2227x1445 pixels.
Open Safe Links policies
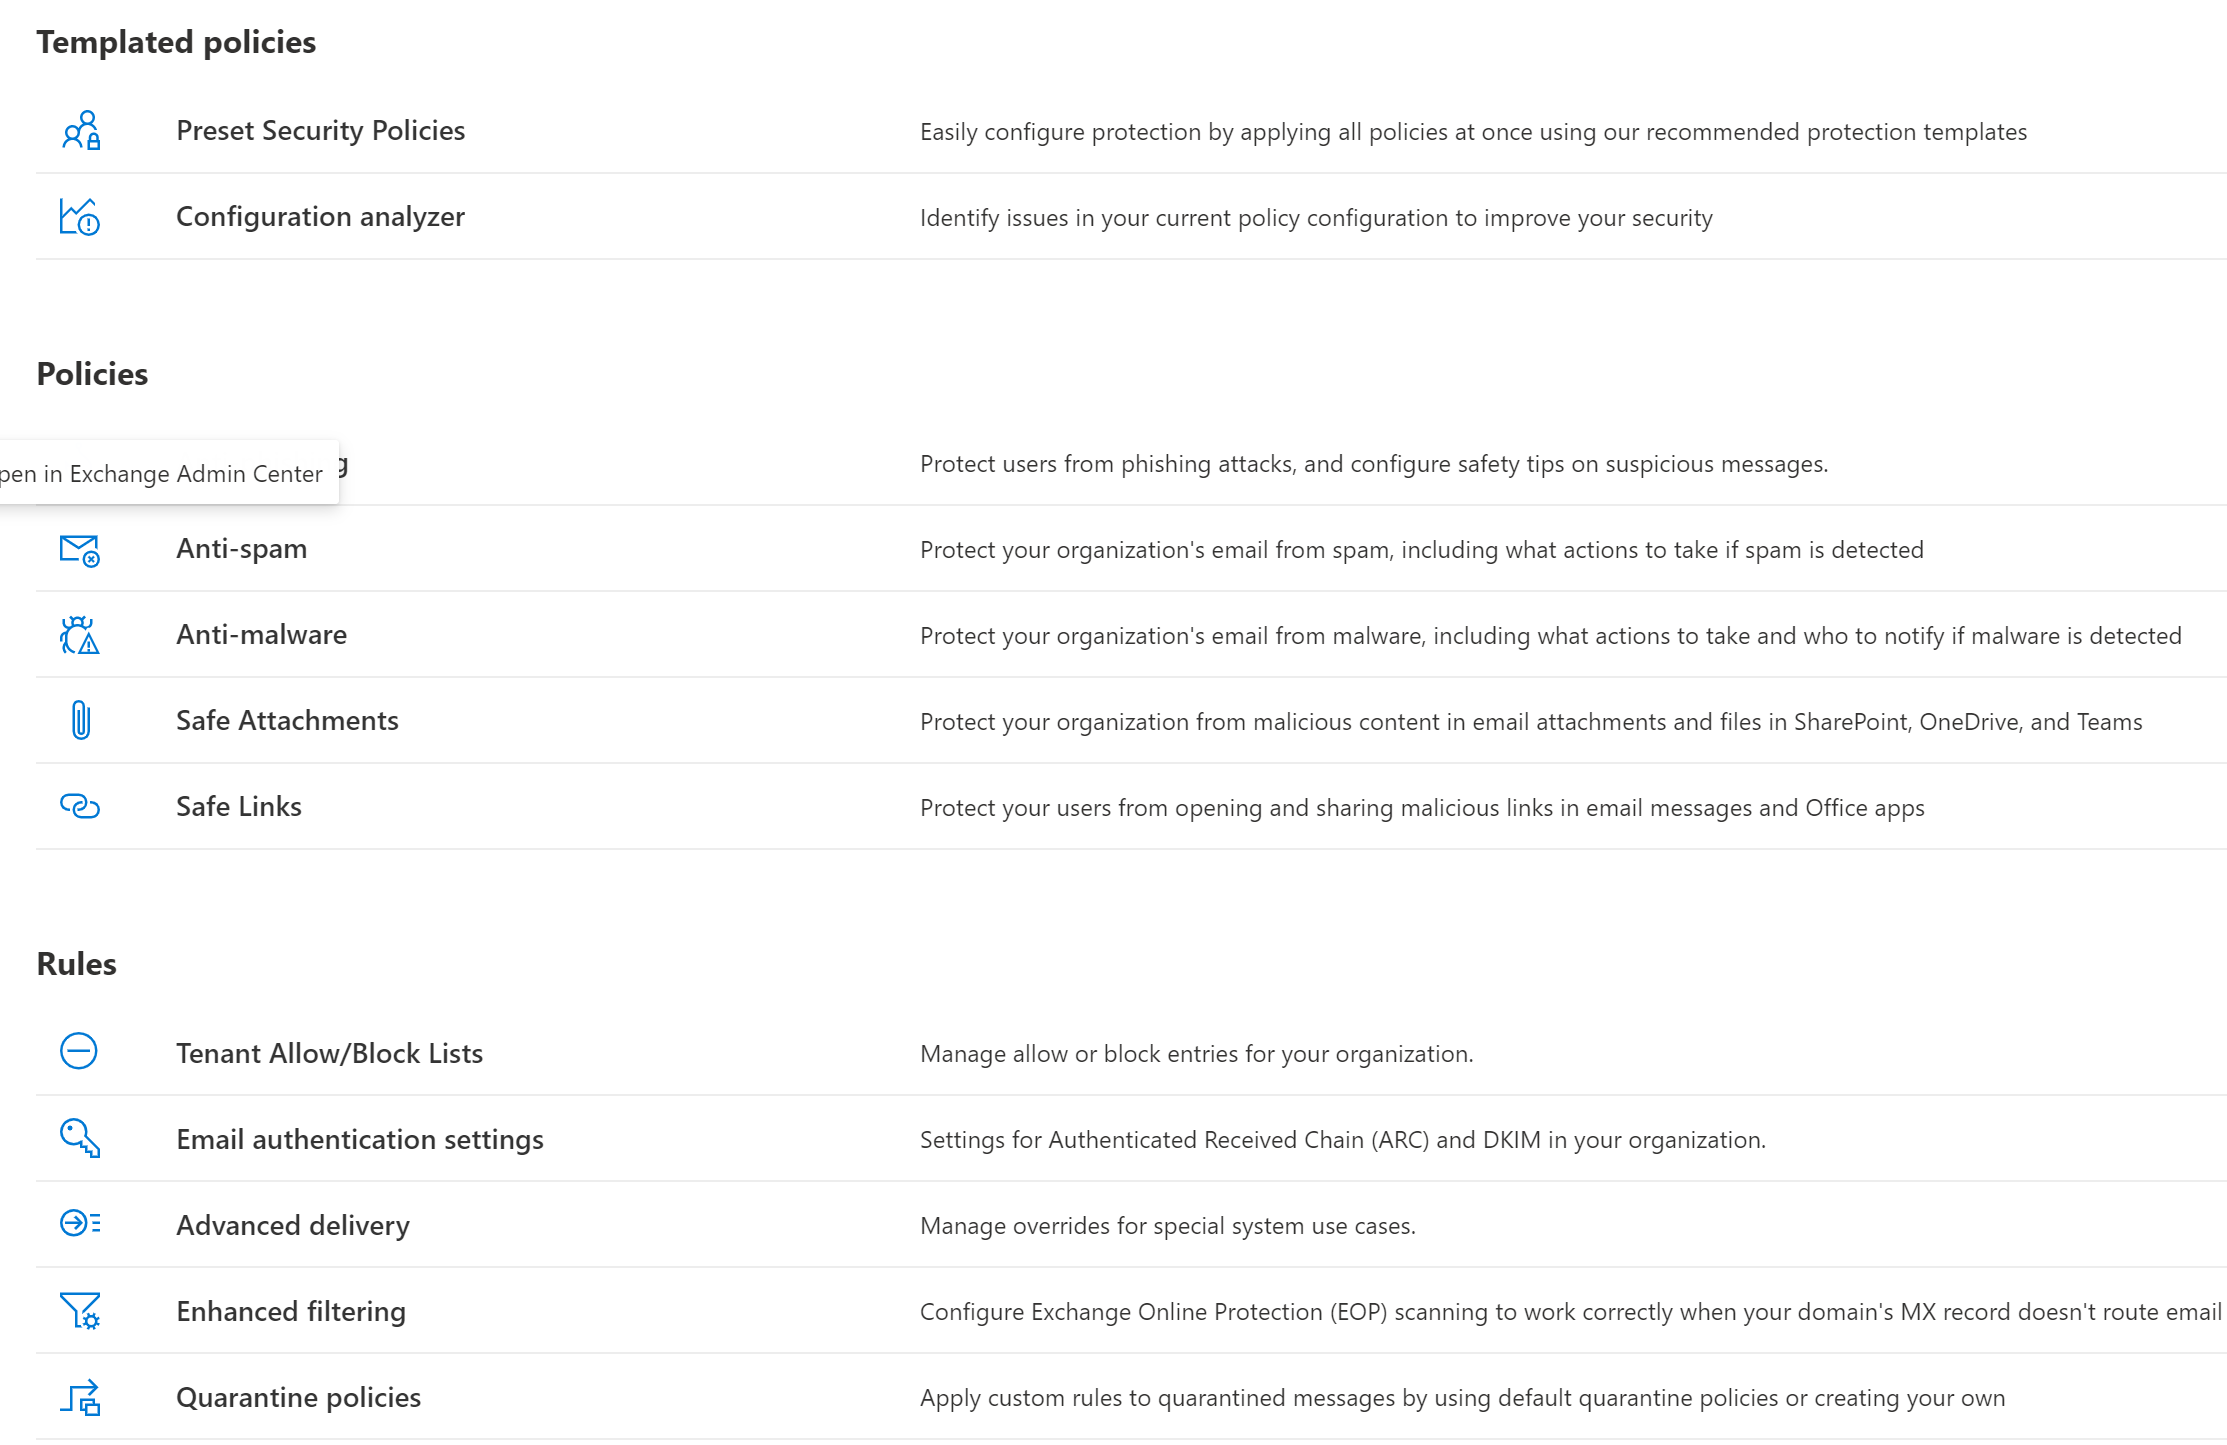click(x=239, y=807)
